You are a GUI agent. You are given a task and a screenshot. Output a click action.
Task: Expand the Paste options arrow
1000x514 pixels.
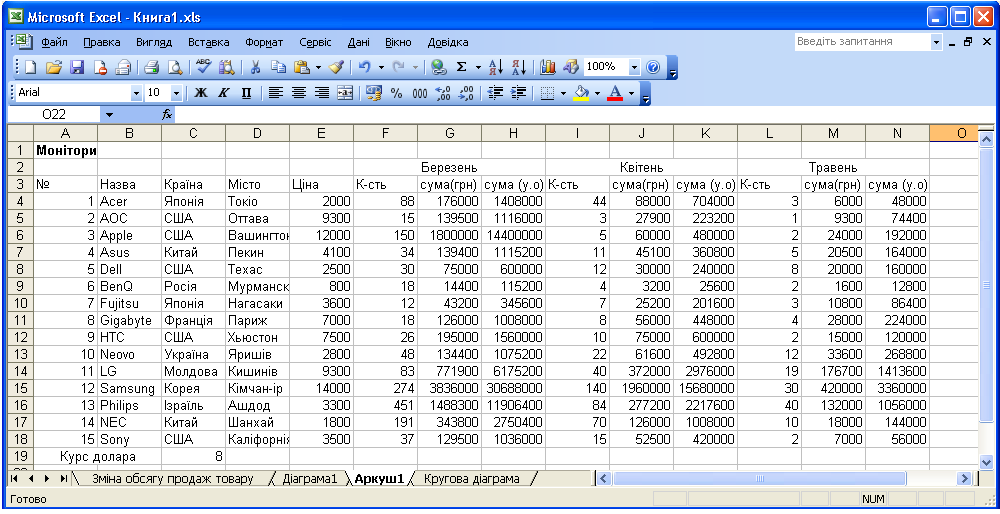coord(318,67)
